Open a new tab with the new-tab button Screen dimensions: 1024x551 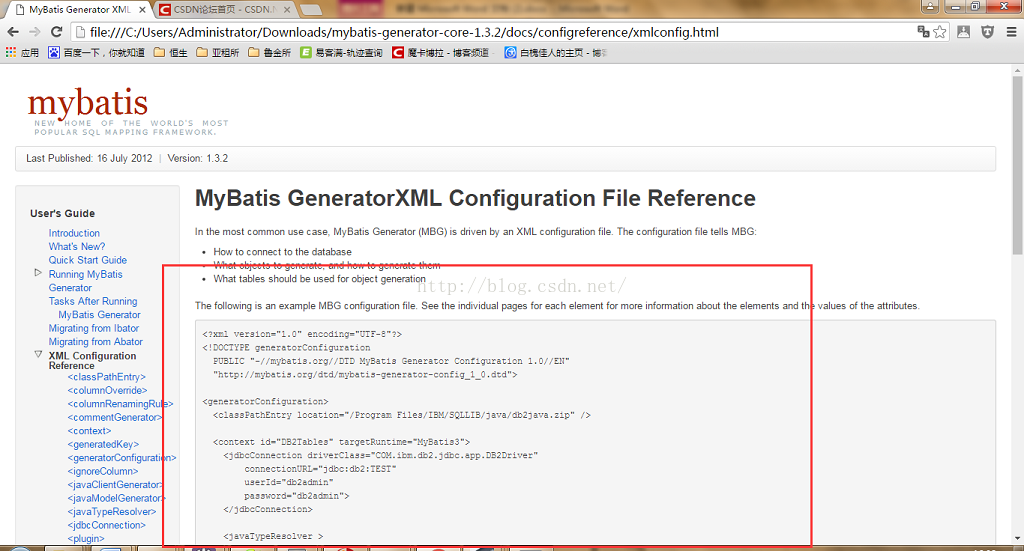click(x=311, y=10)
